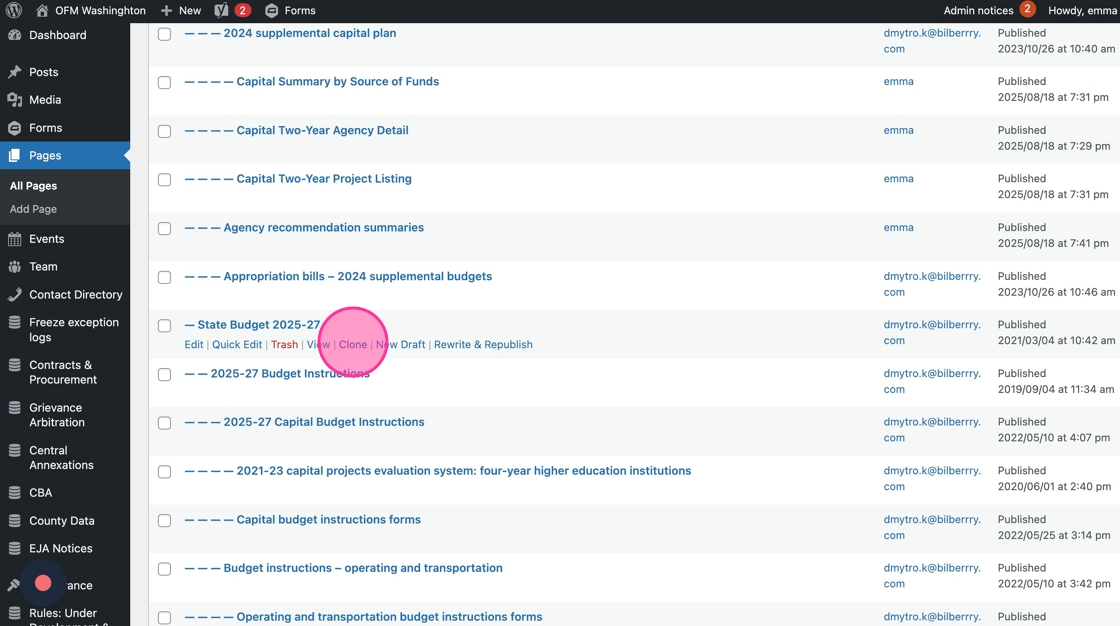Open the WordPress logo menu
Image resolution: width=1120 pixels, height=626 pixels.
14,10
